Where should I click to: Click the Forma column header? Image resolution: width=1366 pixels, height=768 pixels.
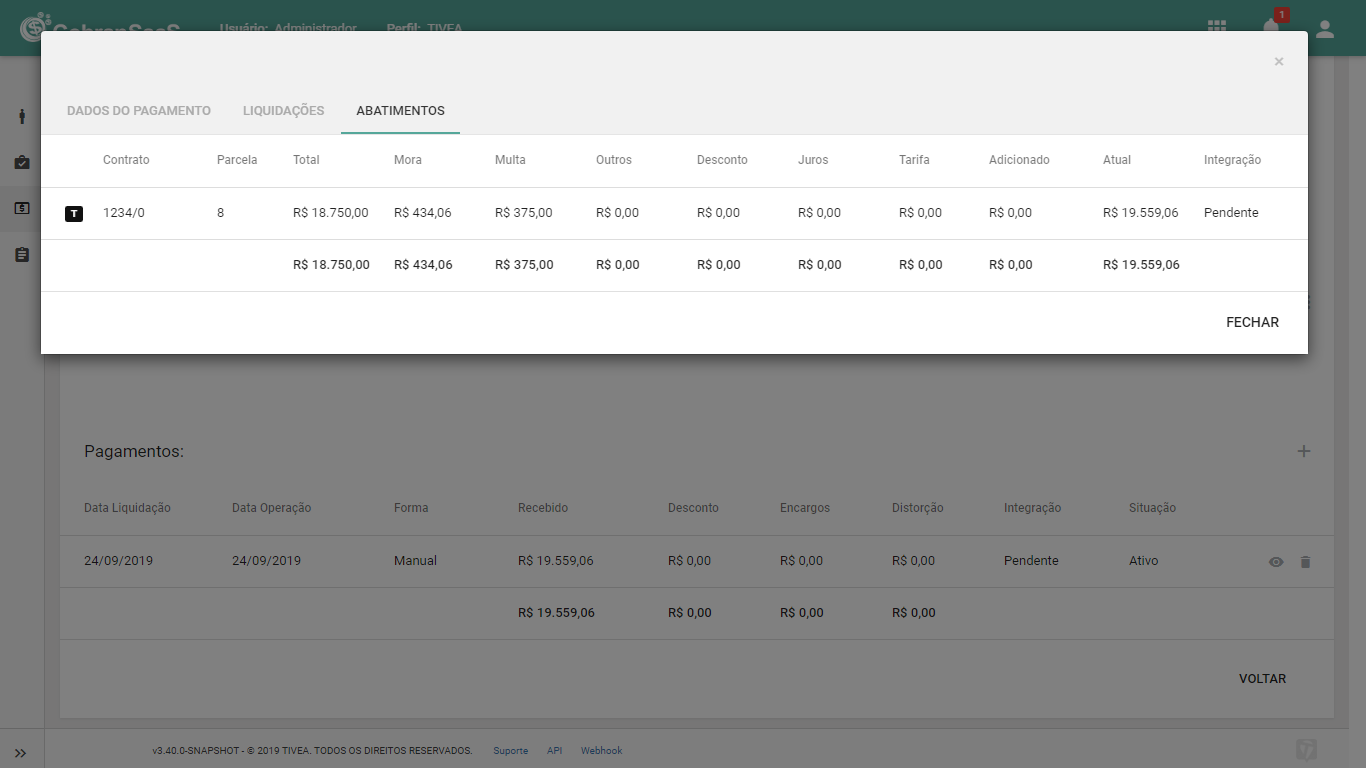click(x=411, y=508)
